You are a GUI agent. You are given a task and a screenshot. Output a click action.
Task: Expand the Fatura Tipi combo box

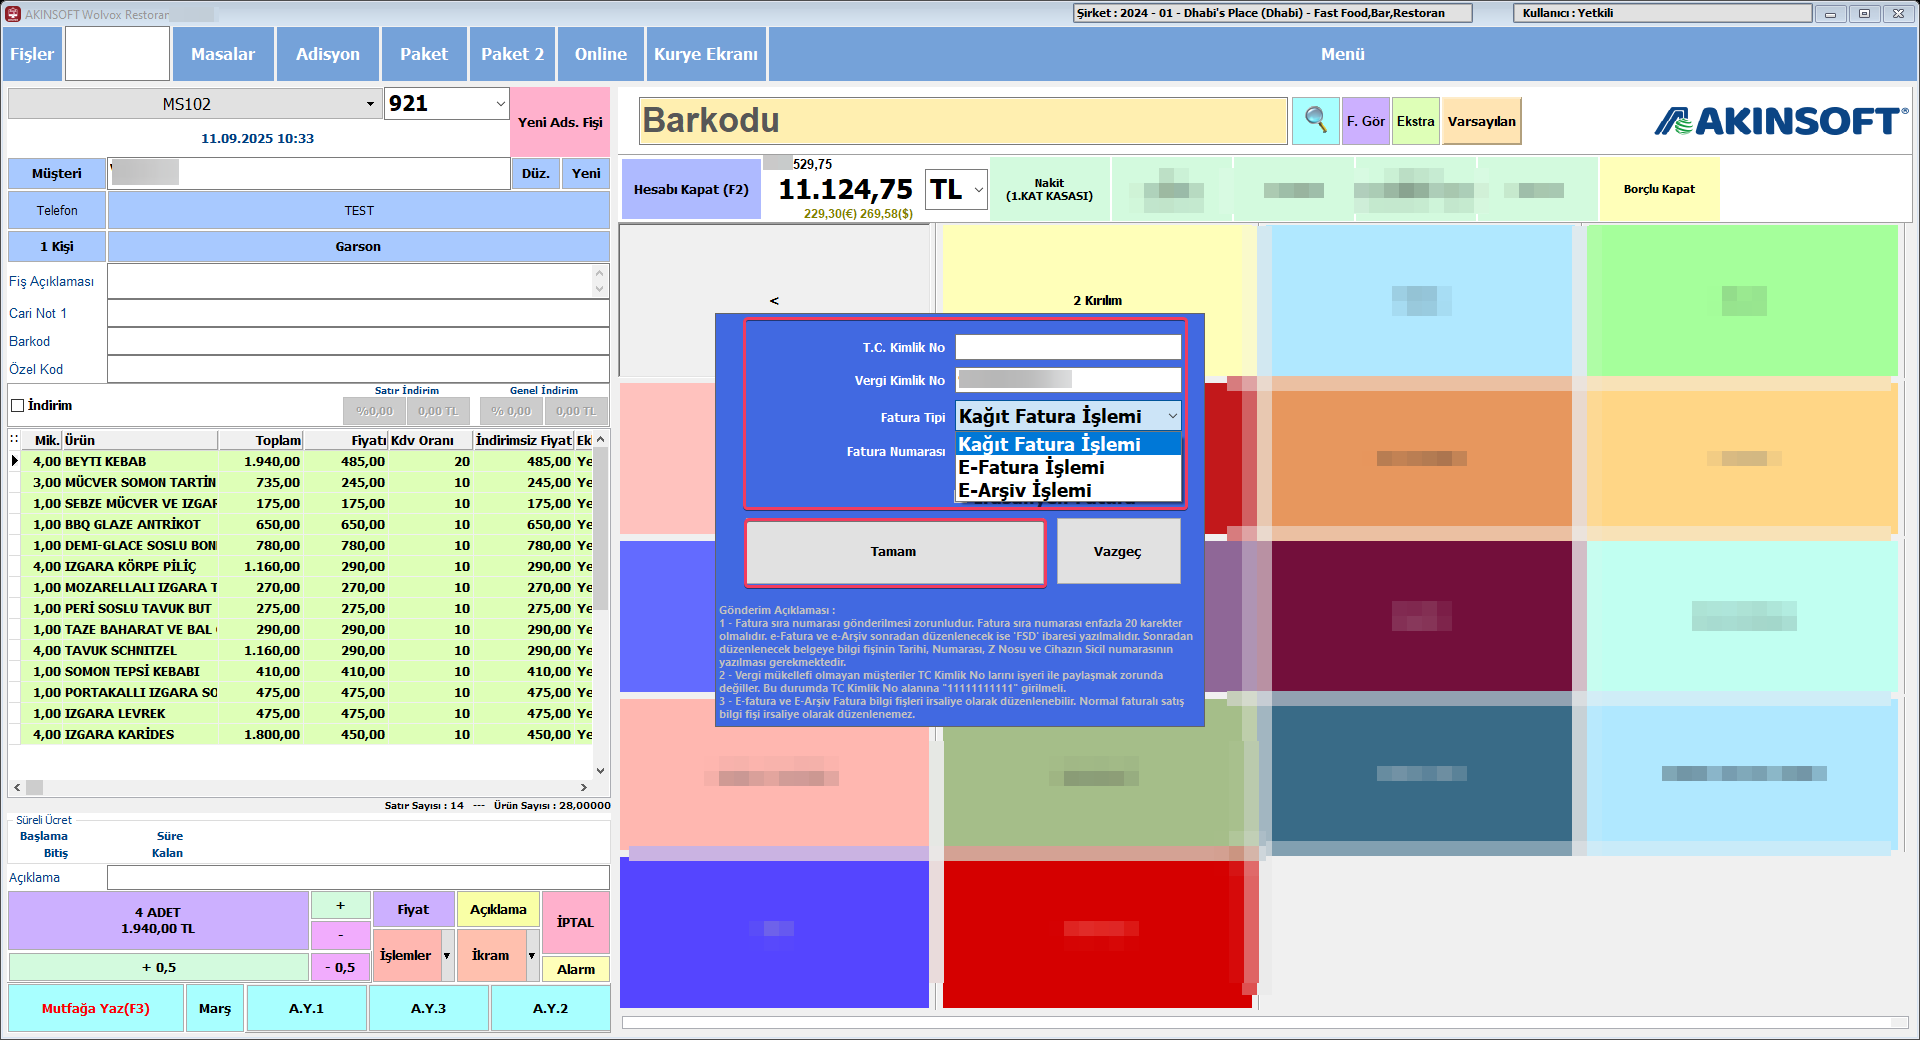click(x=1172, y=416)
